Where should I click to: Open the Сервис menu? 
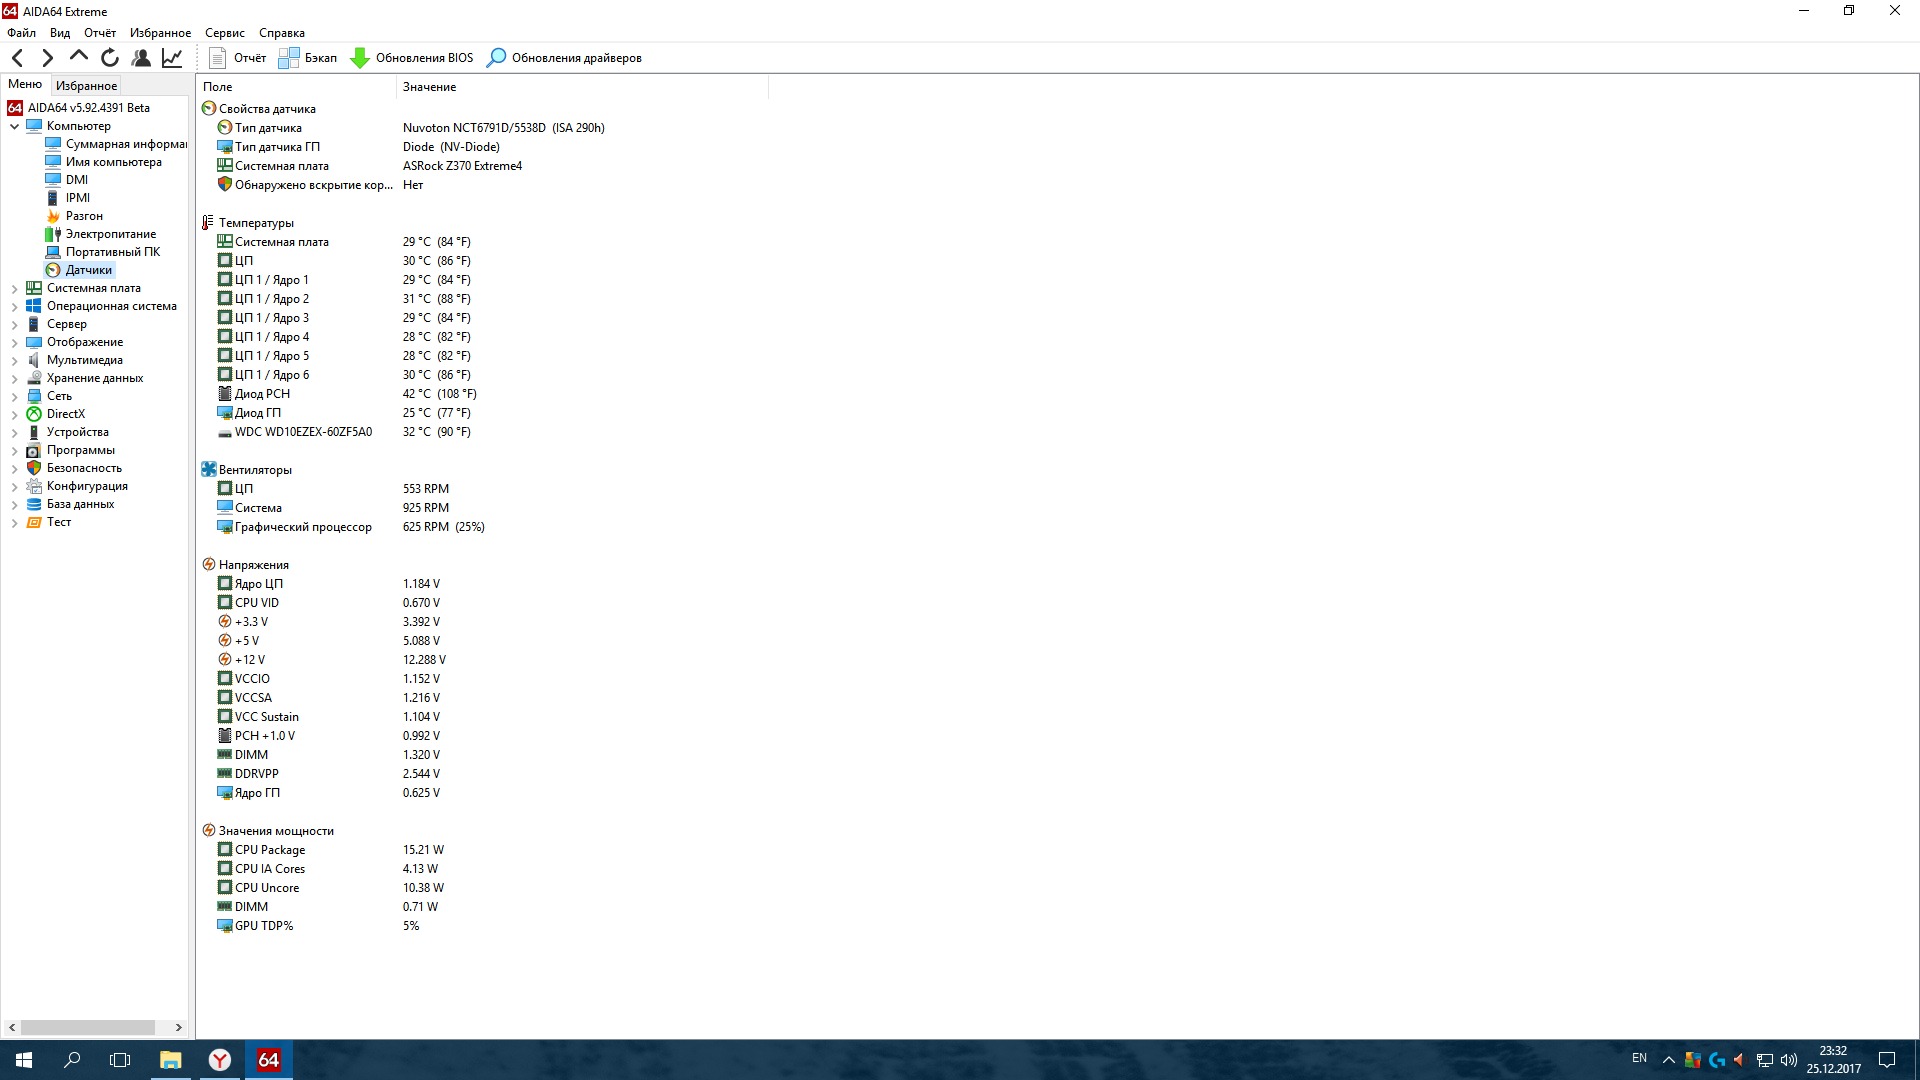point(224,33)
